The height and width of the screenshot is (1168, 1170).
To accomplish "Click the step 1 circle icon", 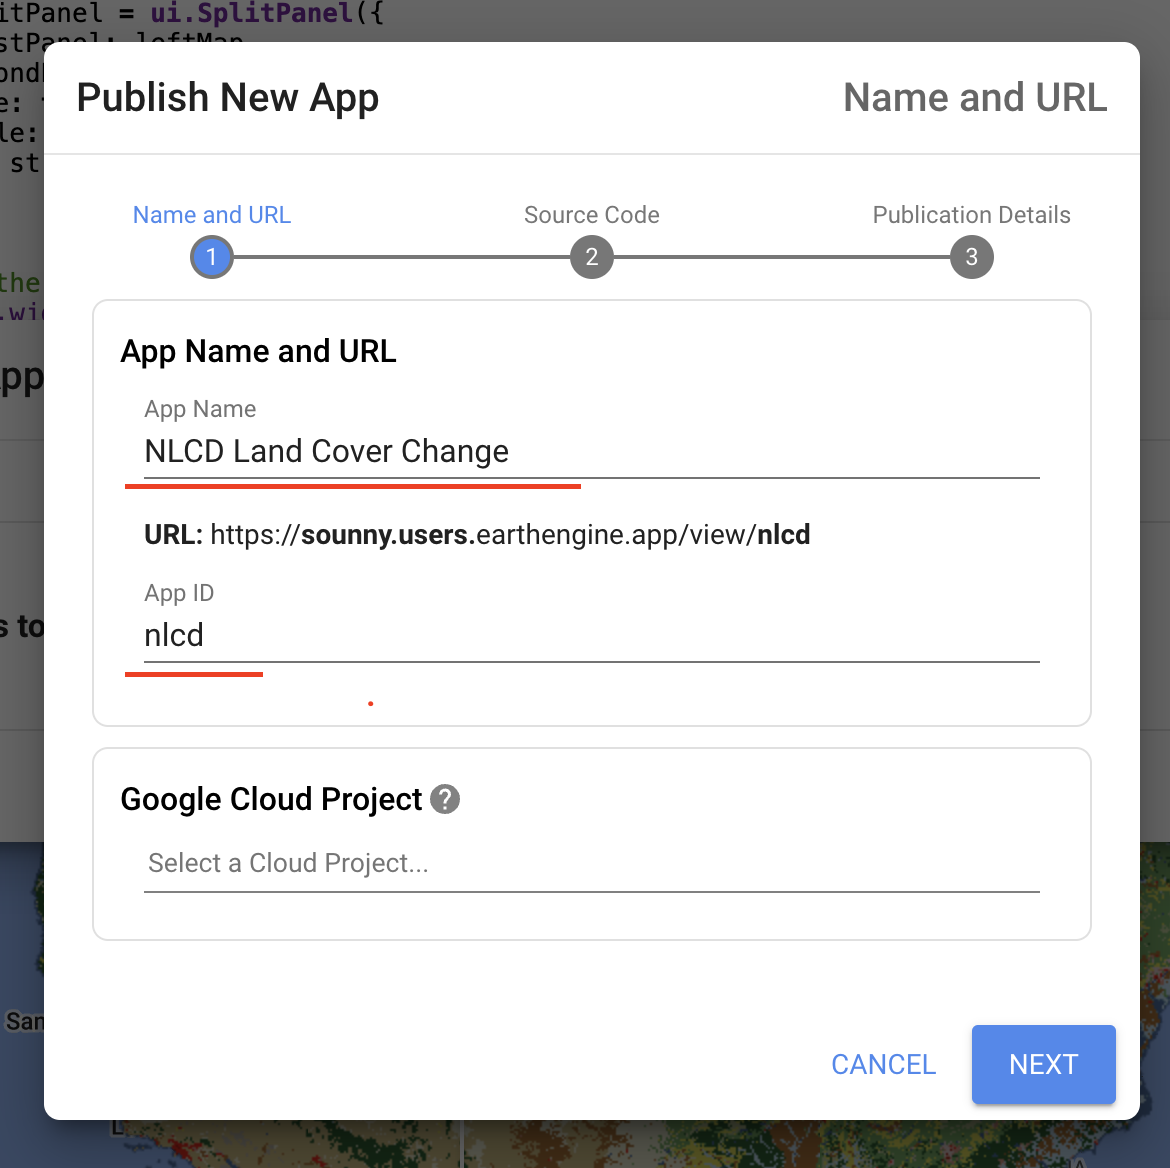I will coord(211,257).
